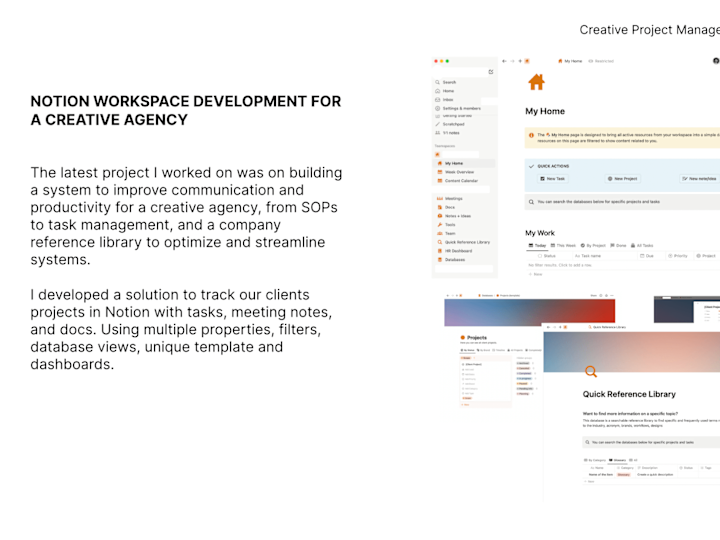Open the Meetings page in sidebar
720x540 pixels.
[x=450, y=198]
